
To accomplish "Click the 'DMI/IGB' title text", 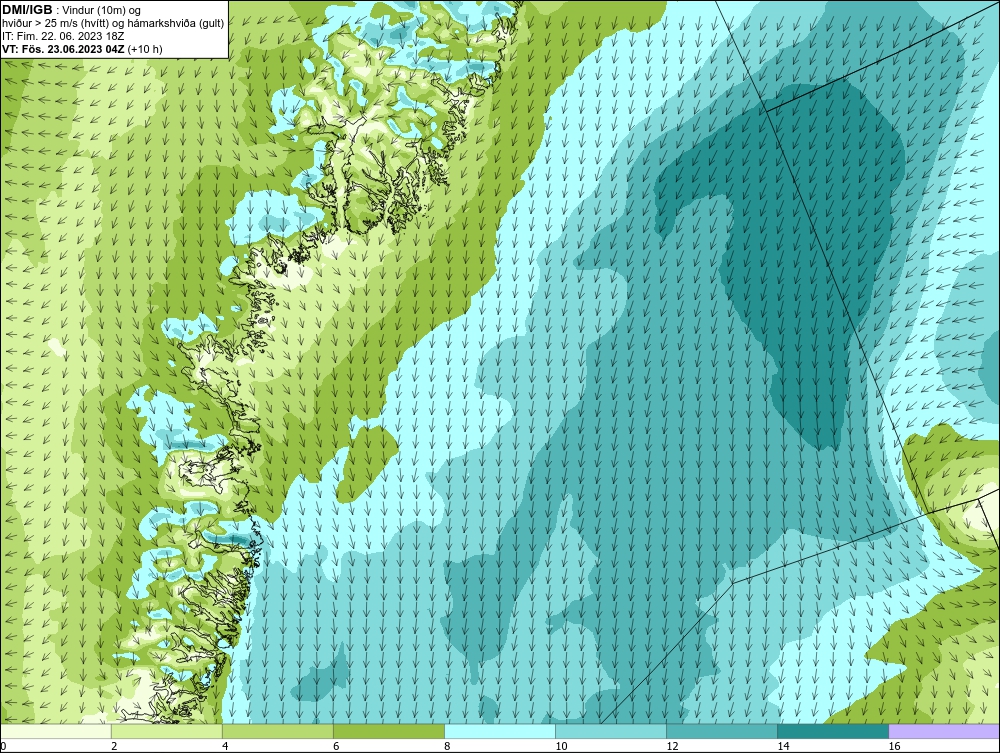I will pyautogui.click(x=27, y=10).
